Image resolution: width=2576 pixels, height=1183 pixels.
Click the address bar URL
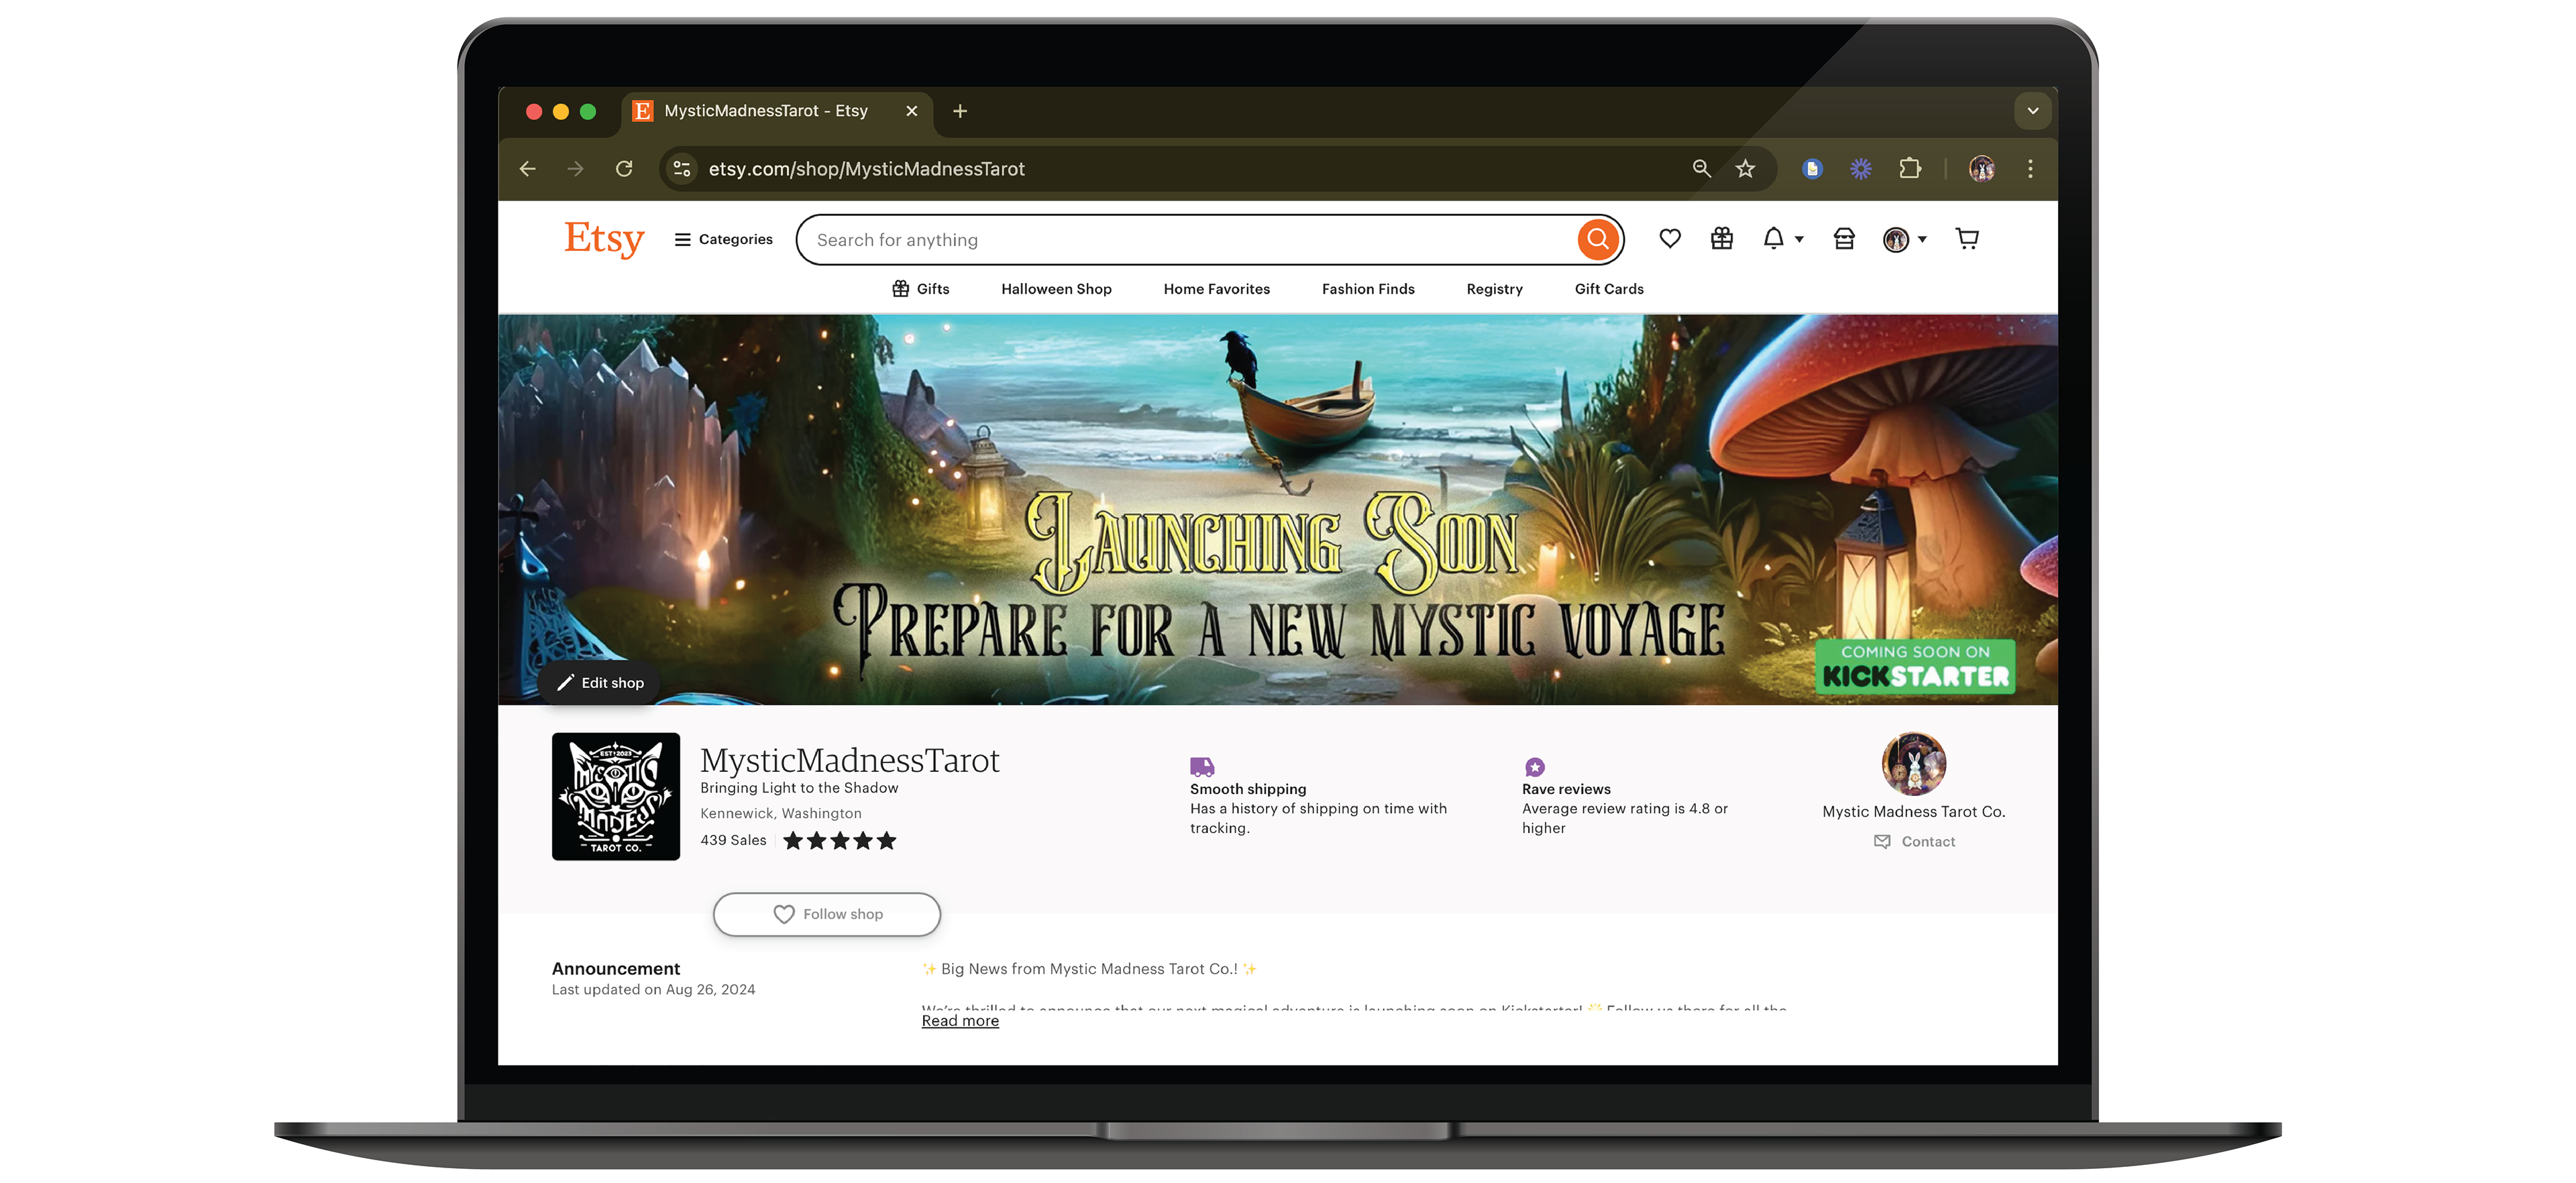866,169
